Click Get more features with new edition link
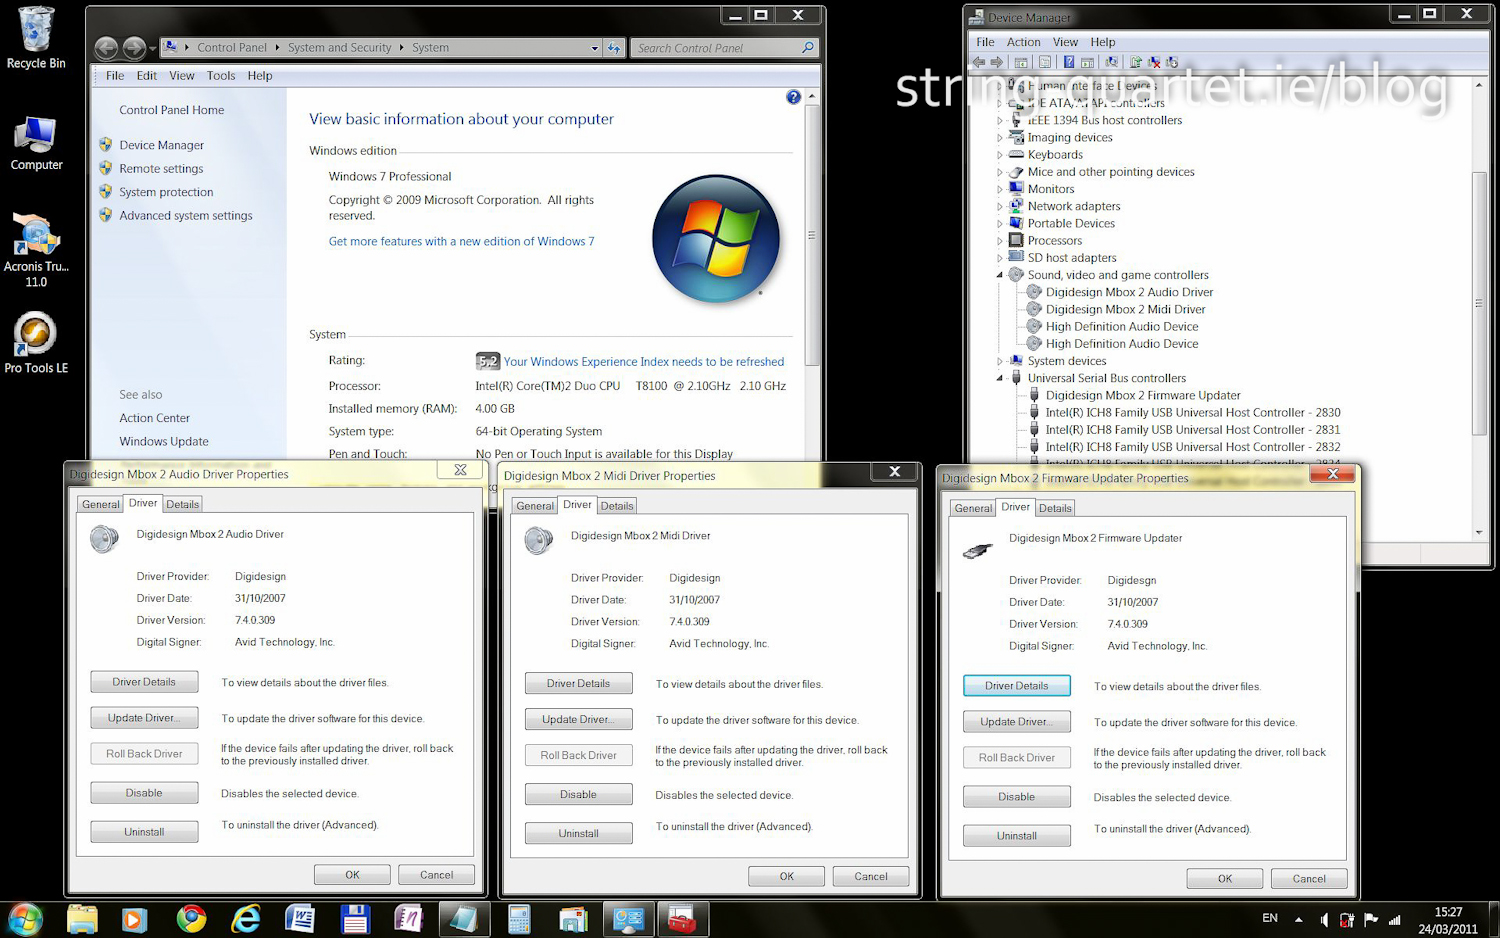This screenshot has width=1500, height=938. (461, 242)
